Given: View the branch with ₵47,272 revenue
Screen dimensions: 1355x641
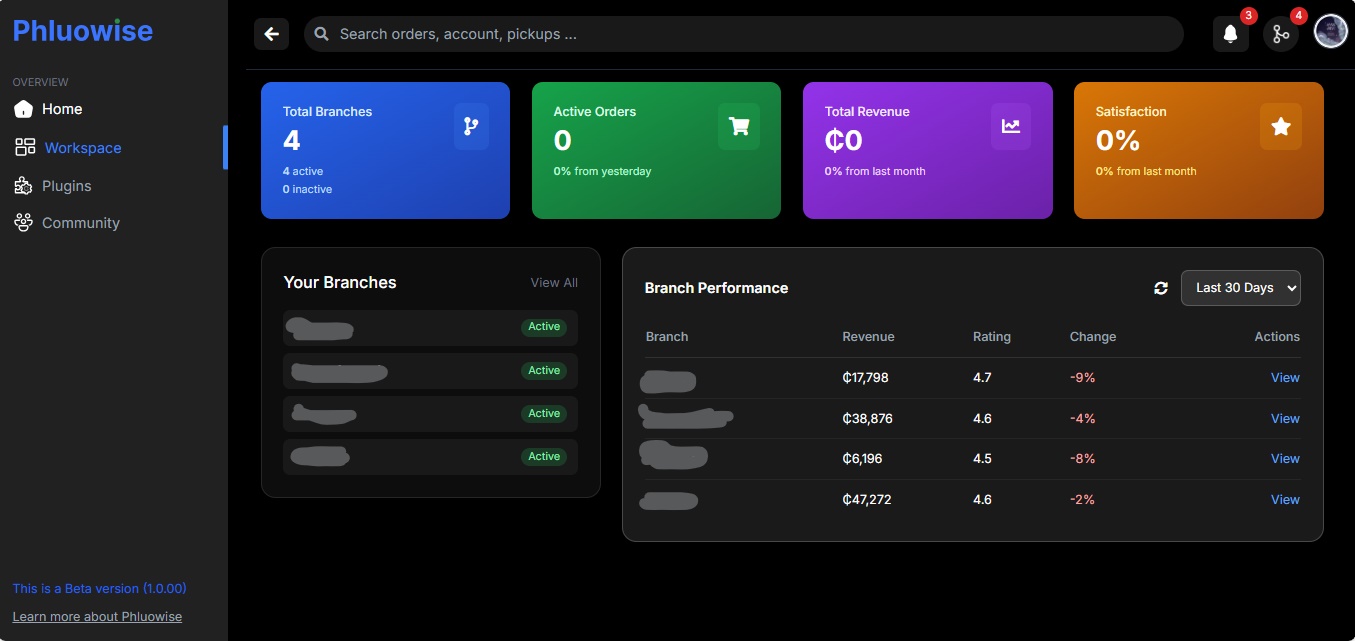Looking at the screenshot, I should [1285, 500].
